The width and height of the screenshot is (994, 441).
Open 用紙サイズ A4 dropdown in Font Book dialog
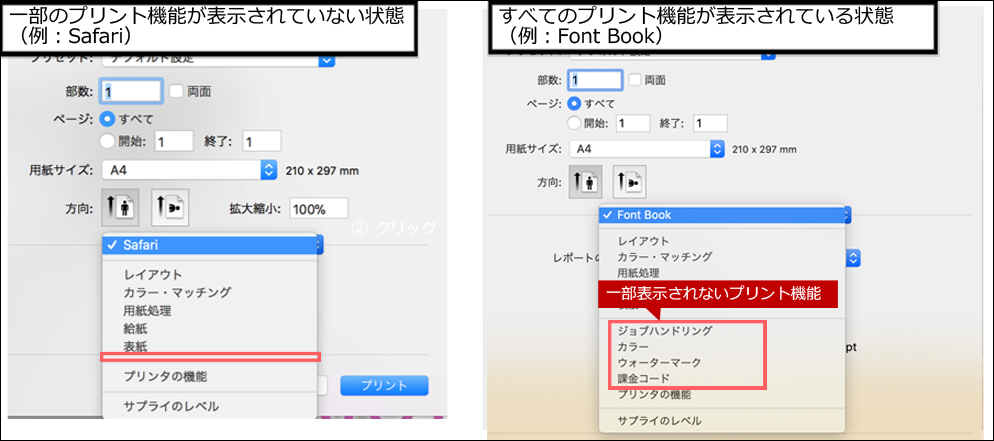[x=647, y=149]
